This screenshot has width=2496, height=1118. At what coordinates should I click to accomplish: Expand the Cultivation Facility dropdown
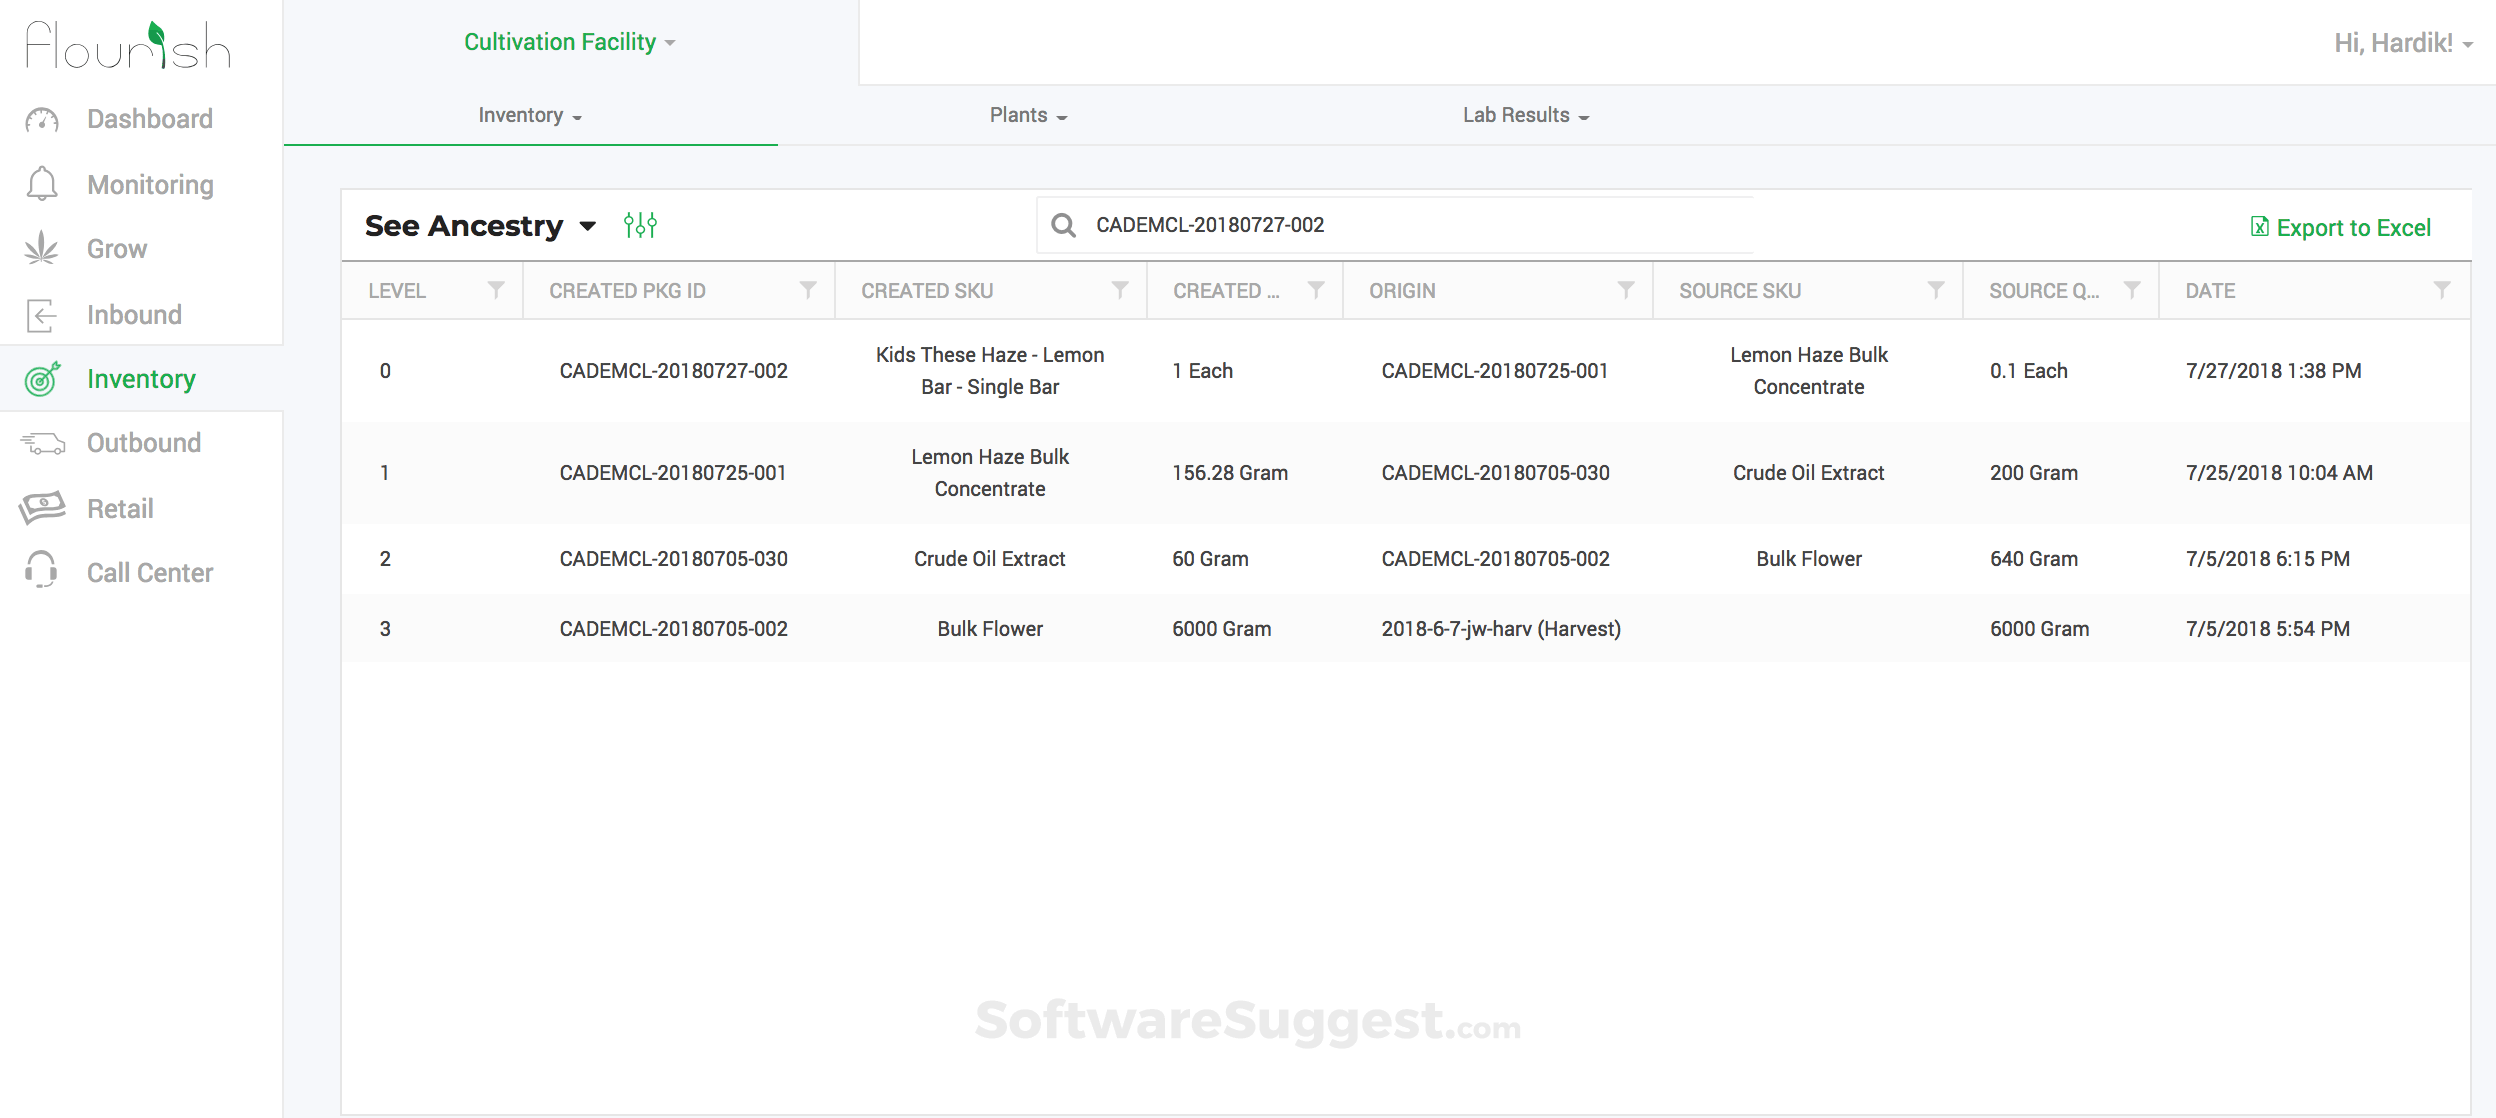tap(569, 42)
